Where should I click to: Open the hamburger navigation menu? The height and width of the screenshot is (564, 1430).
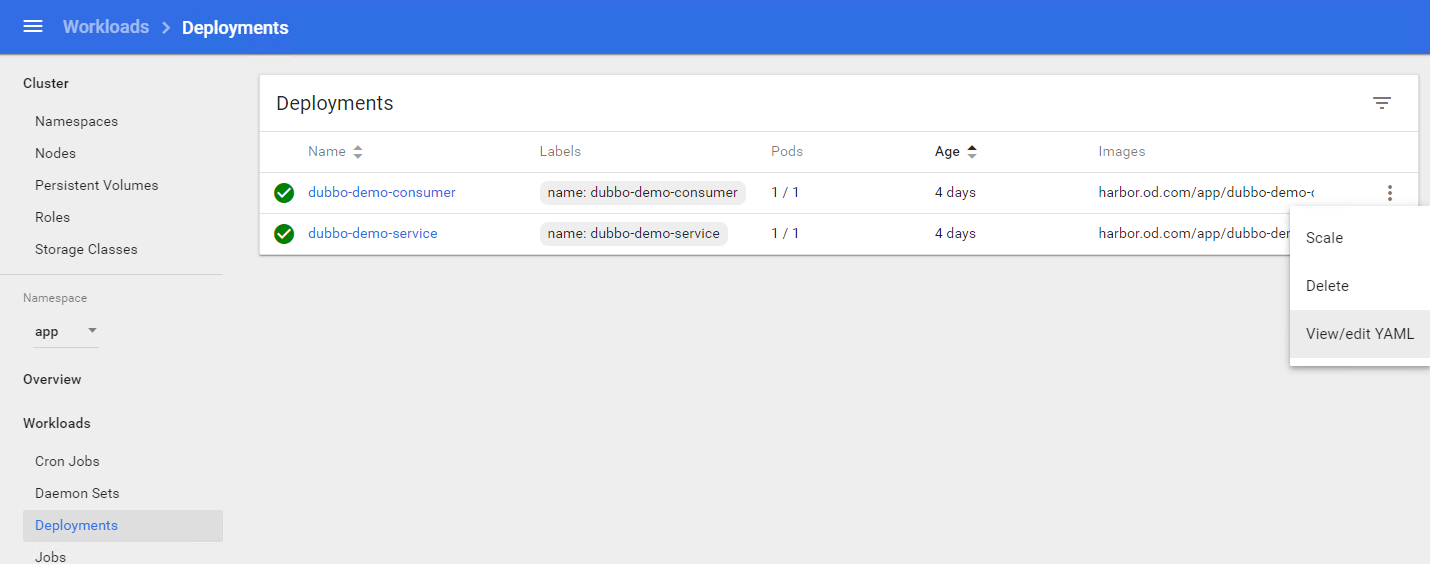coord(33,27)
